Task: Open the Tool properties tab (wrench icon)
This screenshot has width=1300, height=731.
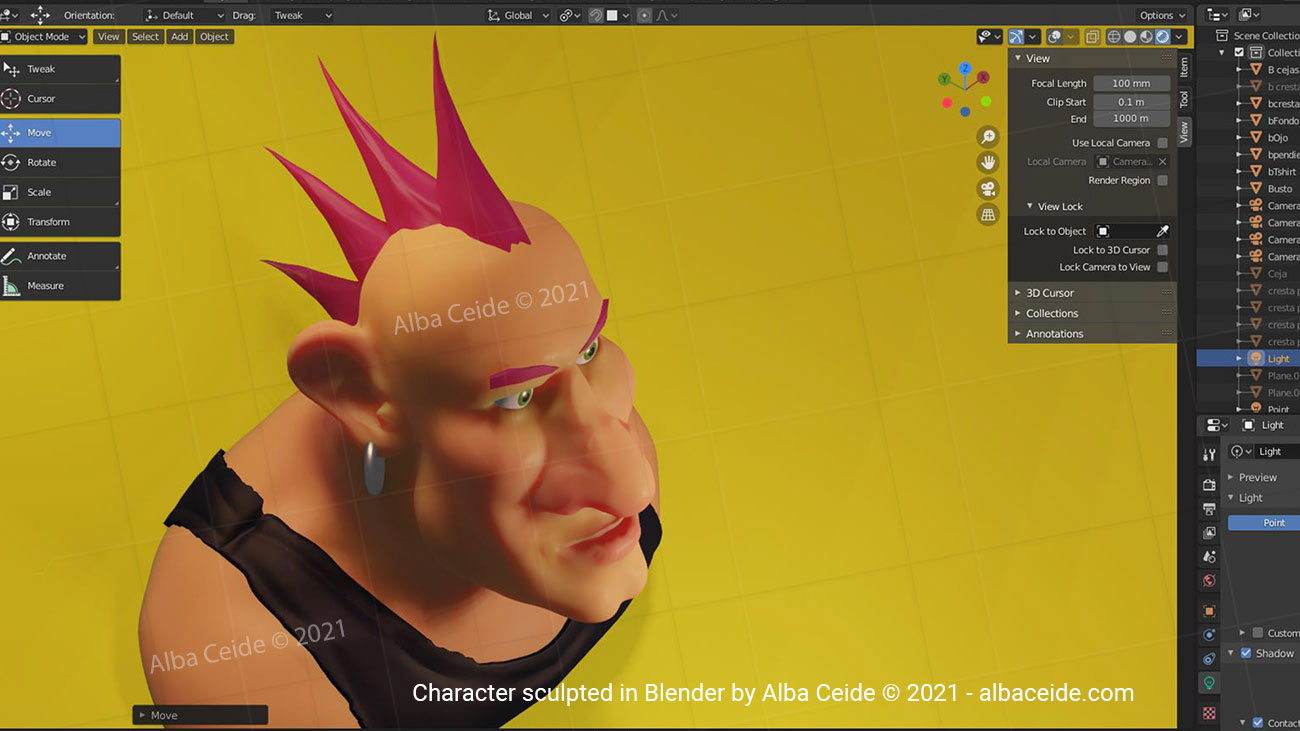Action: (1209, 454)
